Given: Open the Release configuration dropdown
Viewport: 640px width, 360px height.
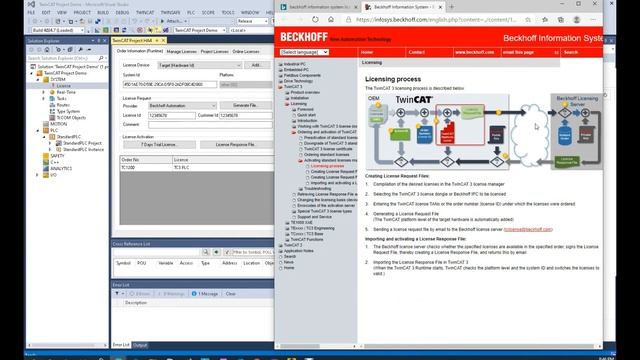Looking at the screenshot, I should tap(252, 21).
